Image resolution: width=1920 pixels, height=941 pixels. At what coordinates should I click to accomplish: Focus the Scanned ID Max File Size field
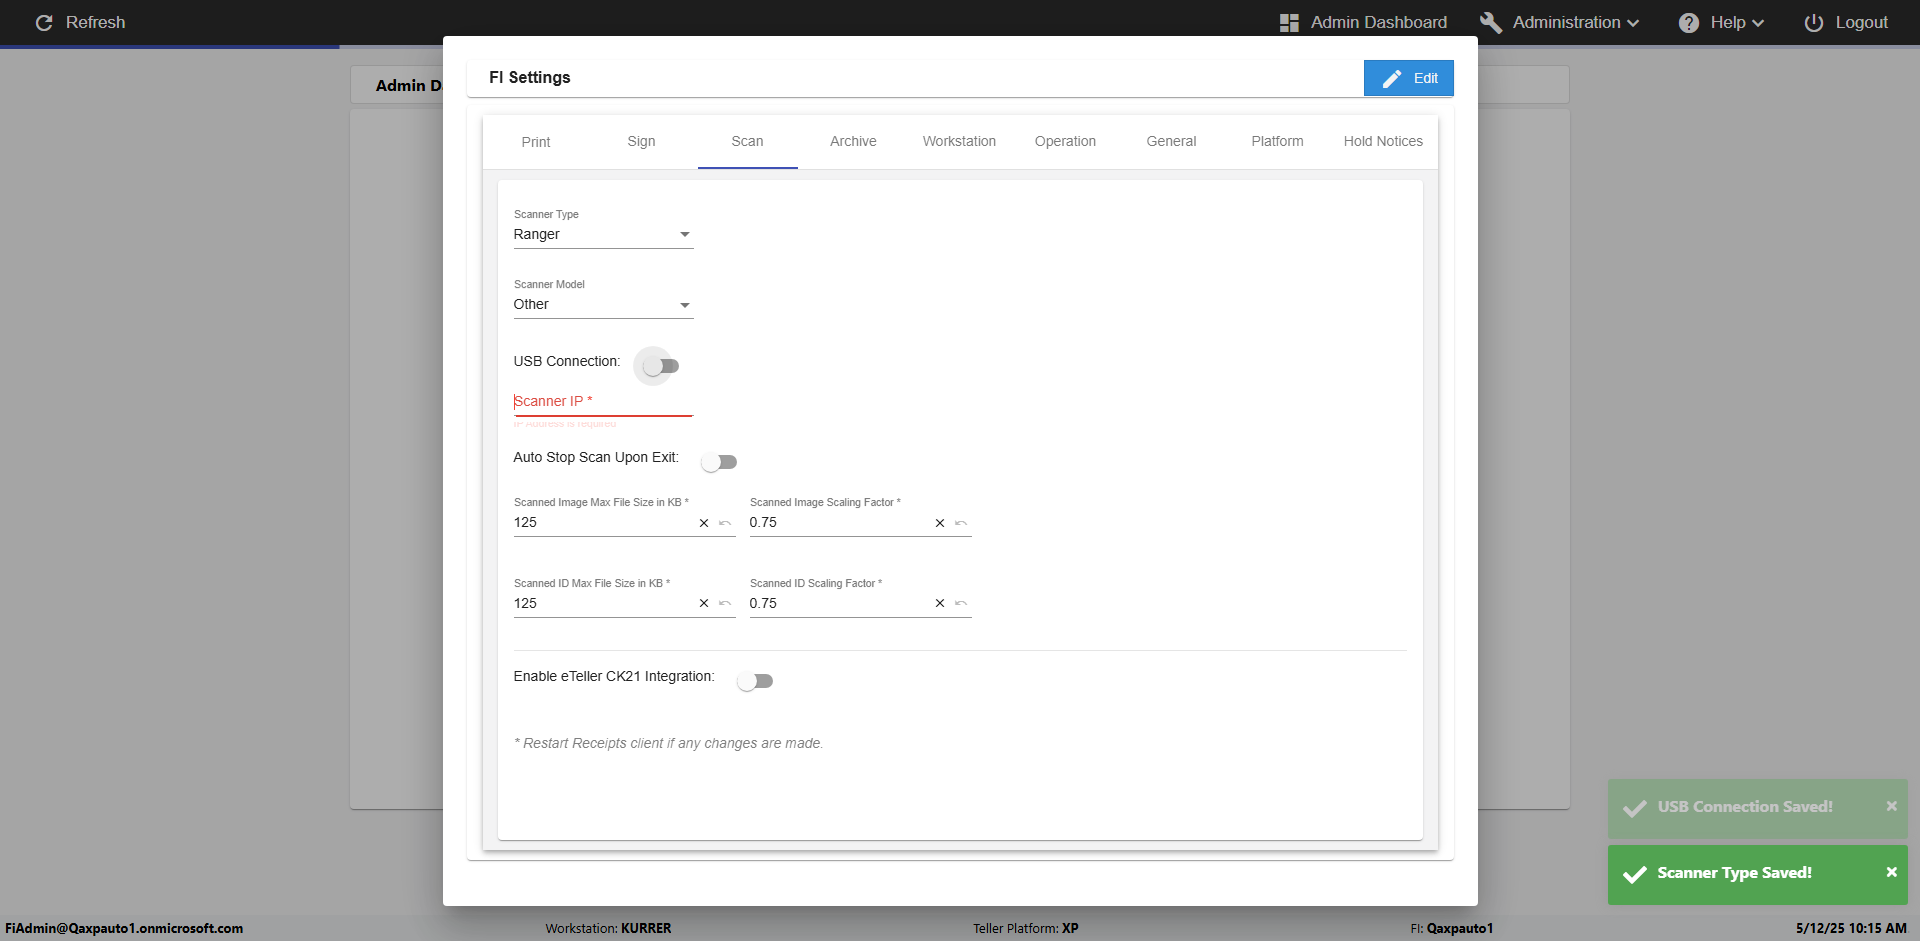pyautogui.click(x=603, y=603)
